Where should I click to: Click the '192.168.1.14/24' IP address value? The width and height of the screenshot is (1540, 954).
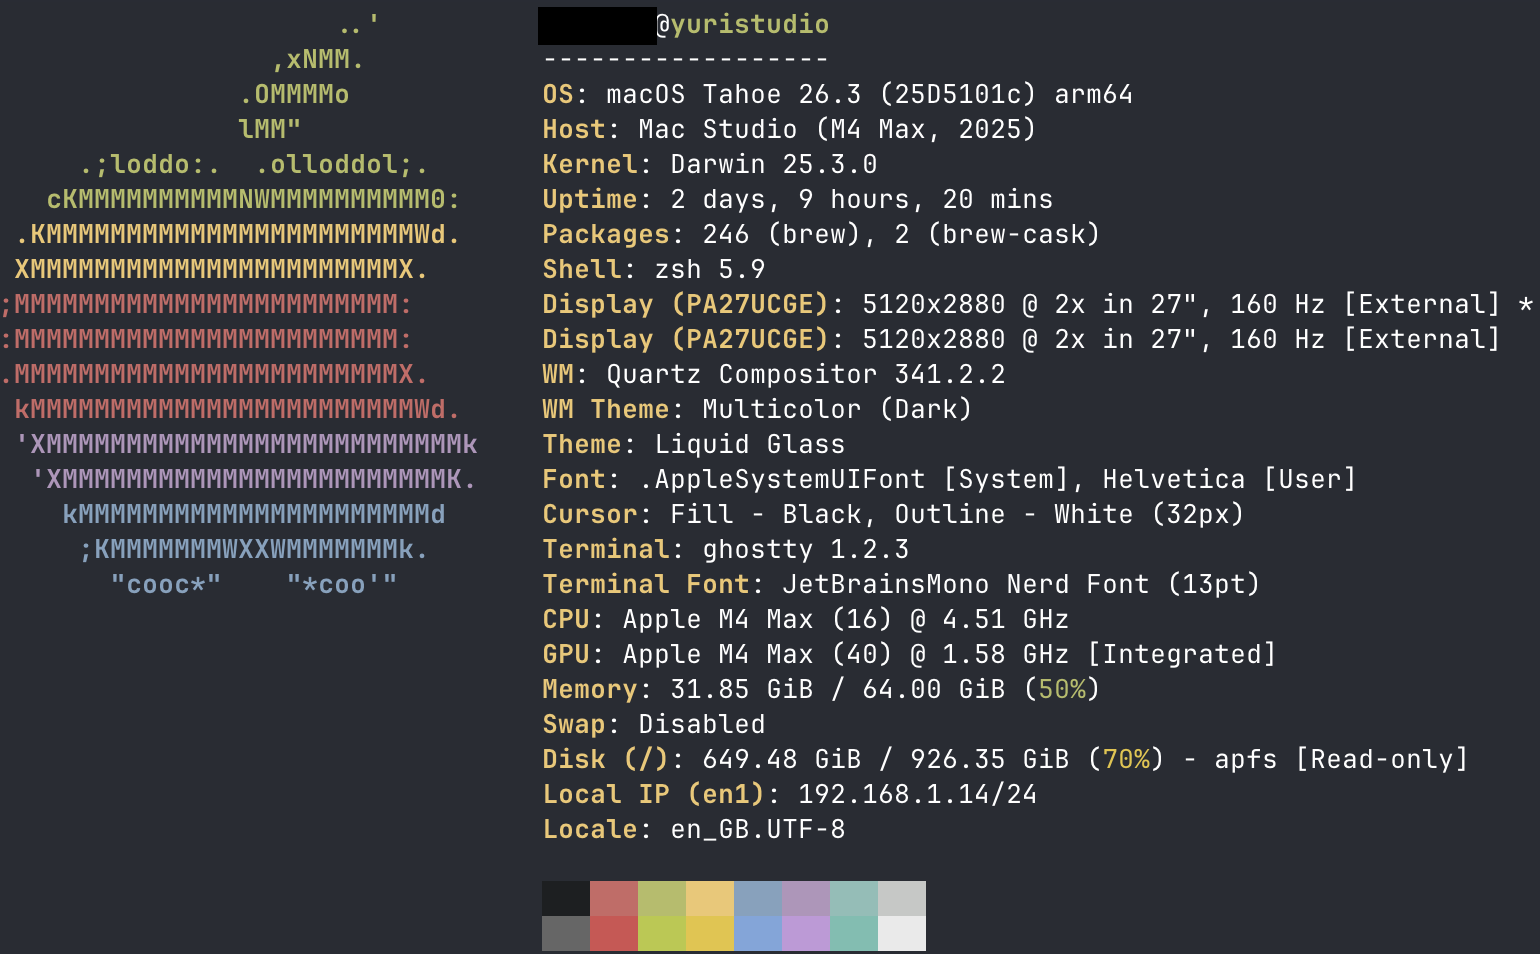click(x=918, y=794)
